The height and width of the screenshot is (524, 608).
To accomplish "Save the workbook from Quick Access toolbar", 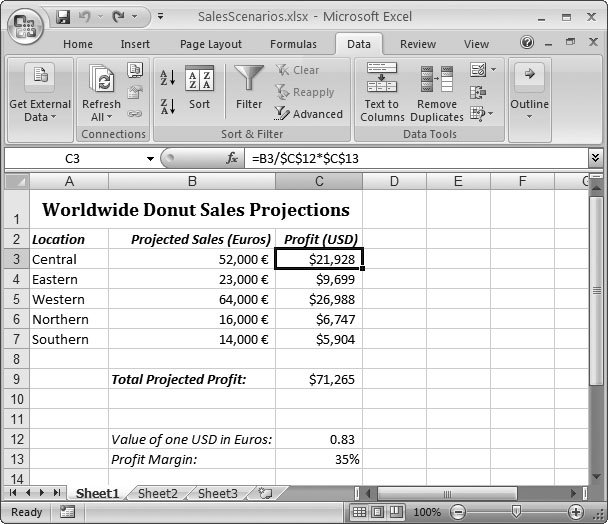I will [x=64, y=17].
